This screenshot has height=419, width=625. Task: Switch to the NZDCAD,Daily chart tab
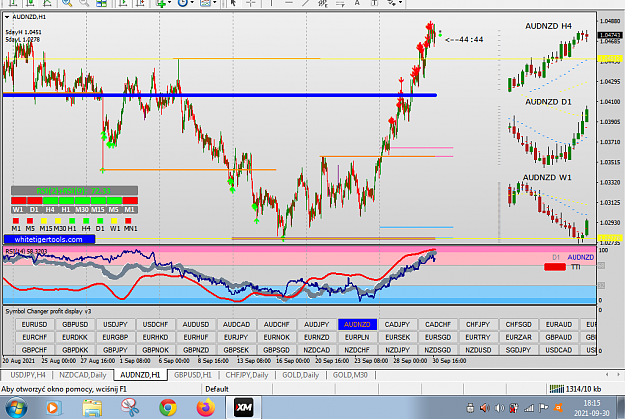click(x=83, y=375)
